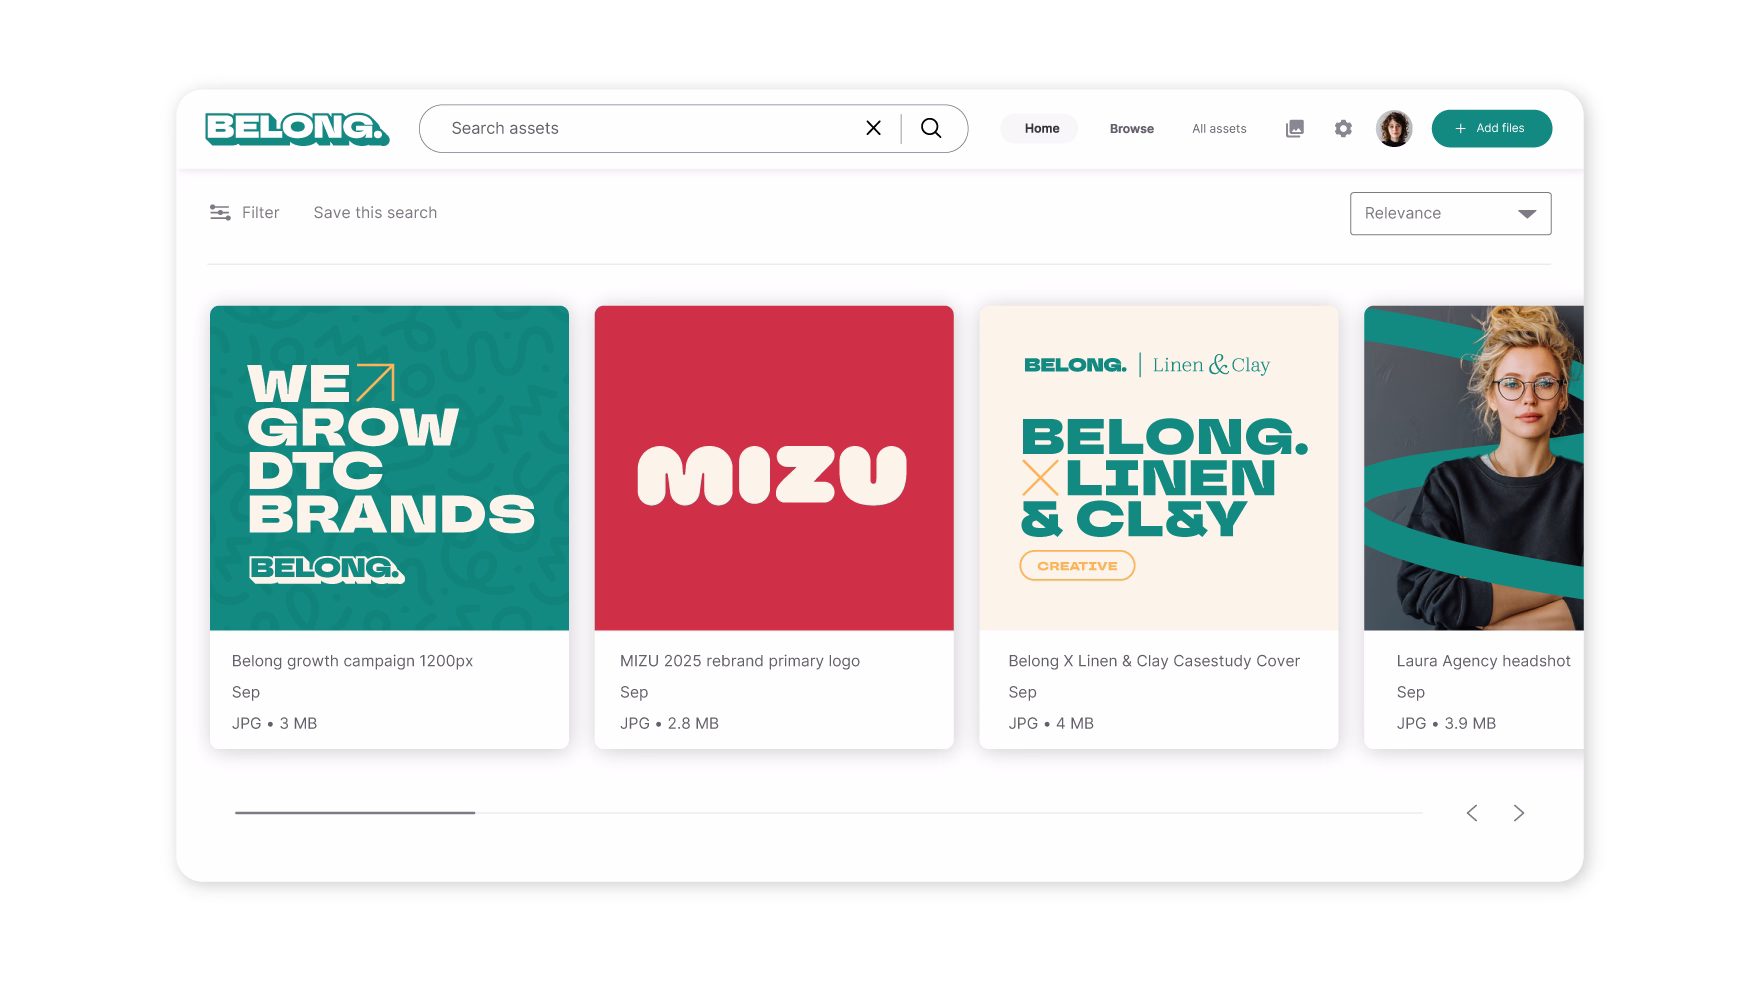The height and width of the screenshot is (990, 1760).
Task: Click the JPG • 4 MB file info
Action: click(1051, 723)
